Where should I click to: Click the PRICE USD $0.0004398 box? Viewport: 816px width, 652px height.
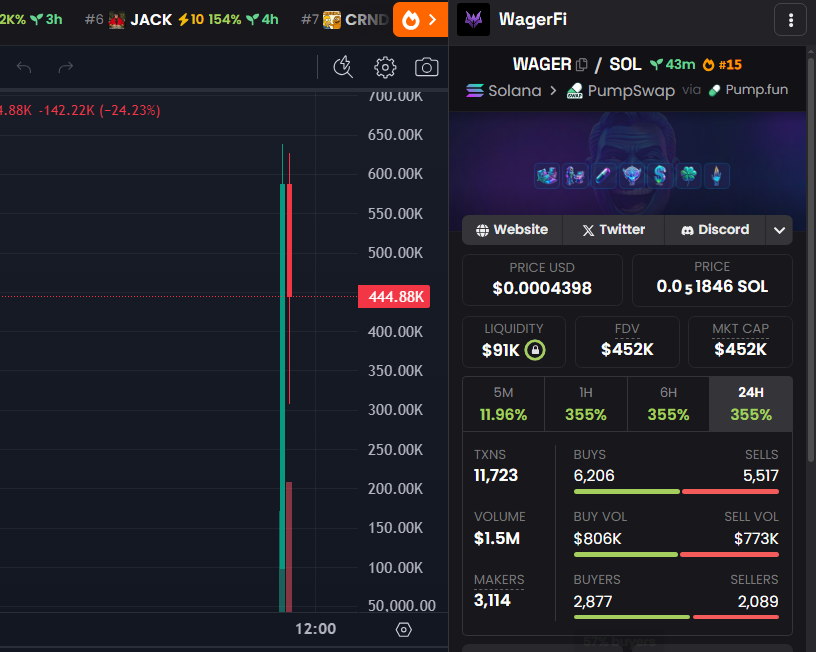[542, 280]
